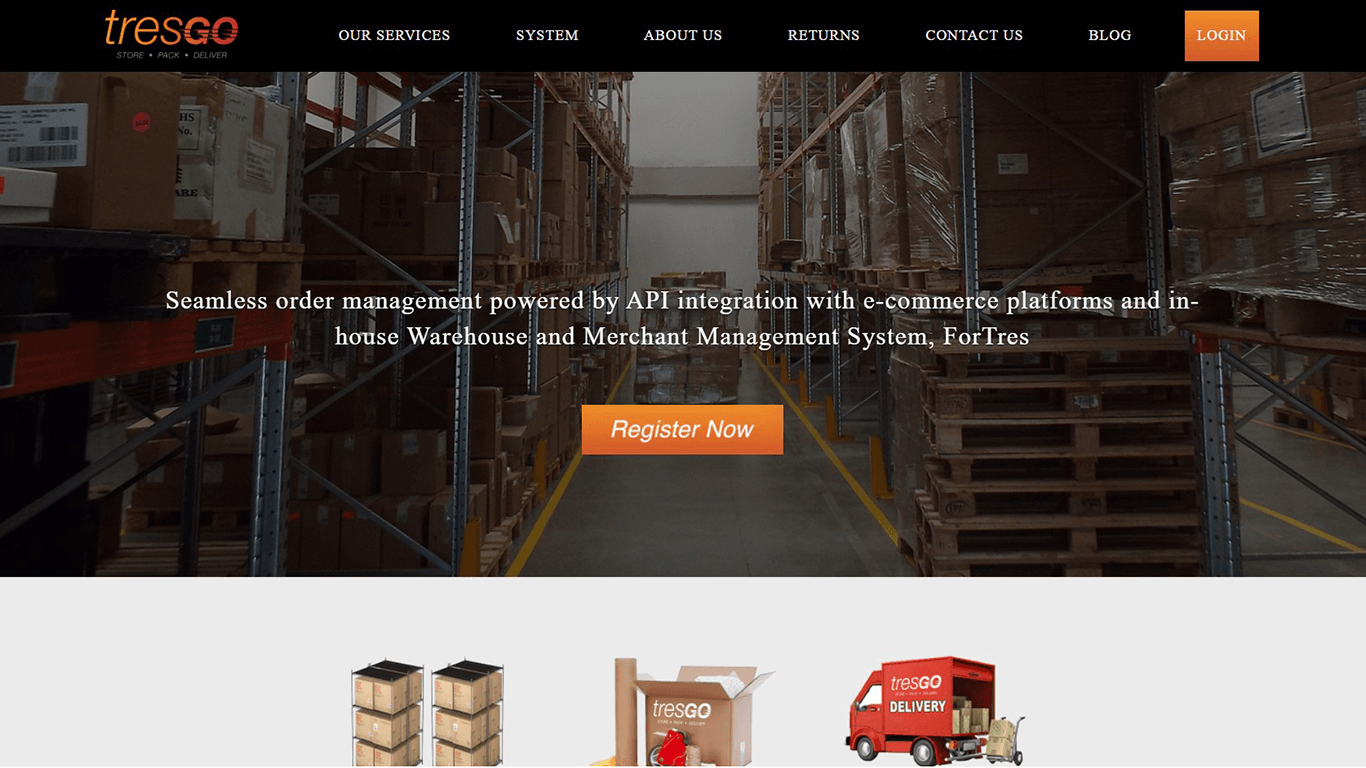
Task: Click the Register Now button
Action: pyautogui.click(x=682, y=430)
